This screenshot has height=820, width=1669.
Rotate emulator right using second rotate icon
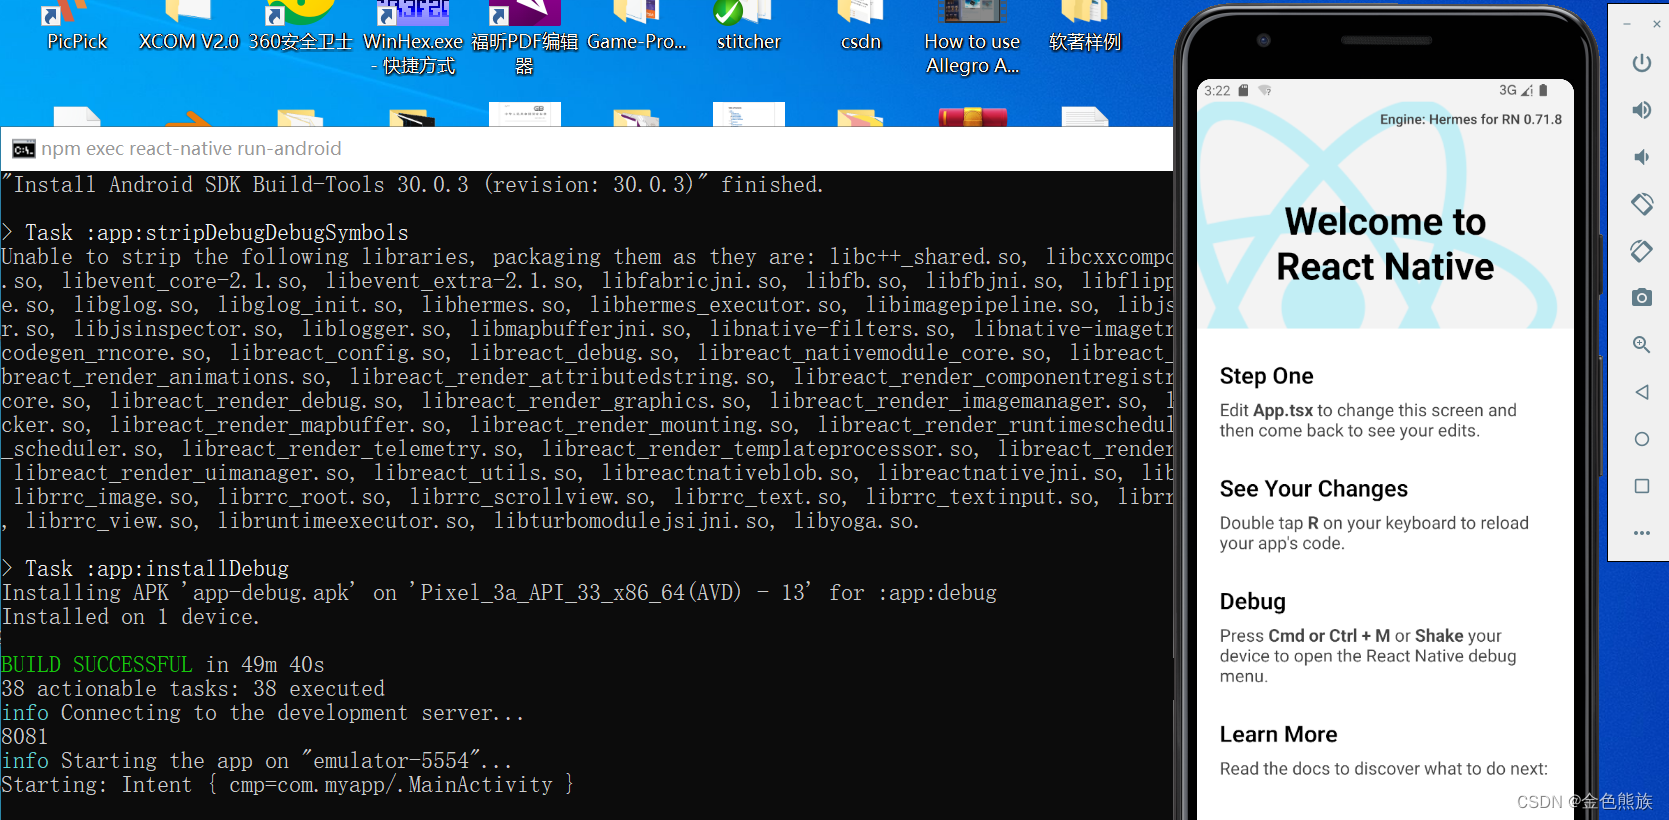1641,251
